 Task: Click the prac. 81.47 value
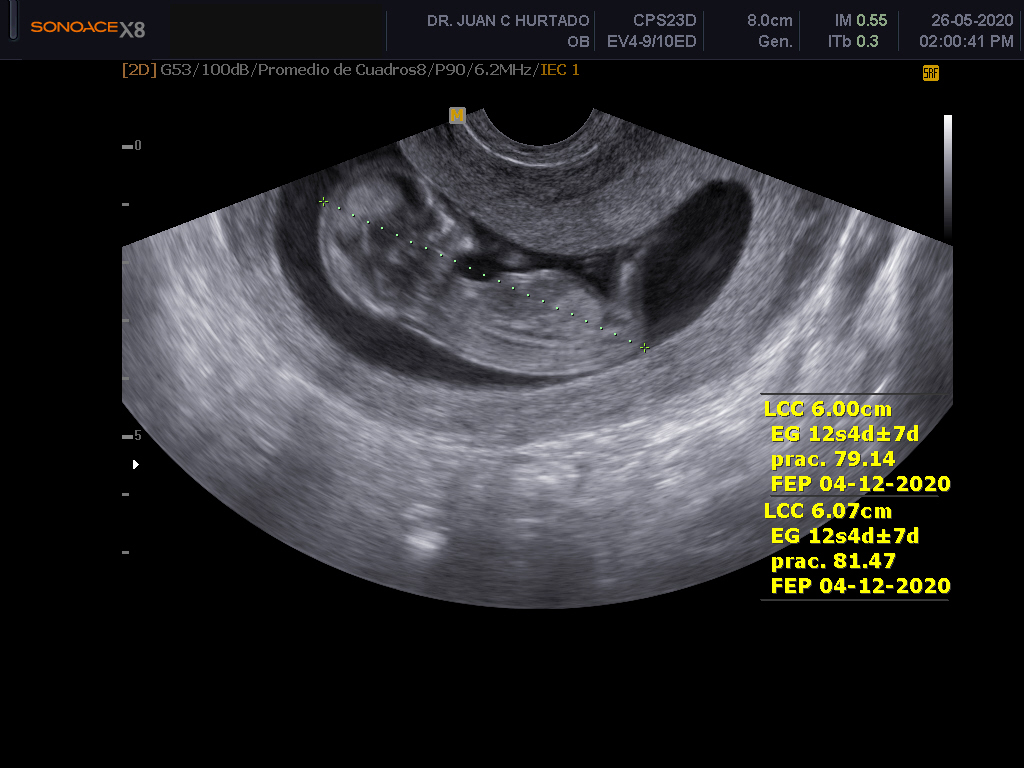point(833,562)
